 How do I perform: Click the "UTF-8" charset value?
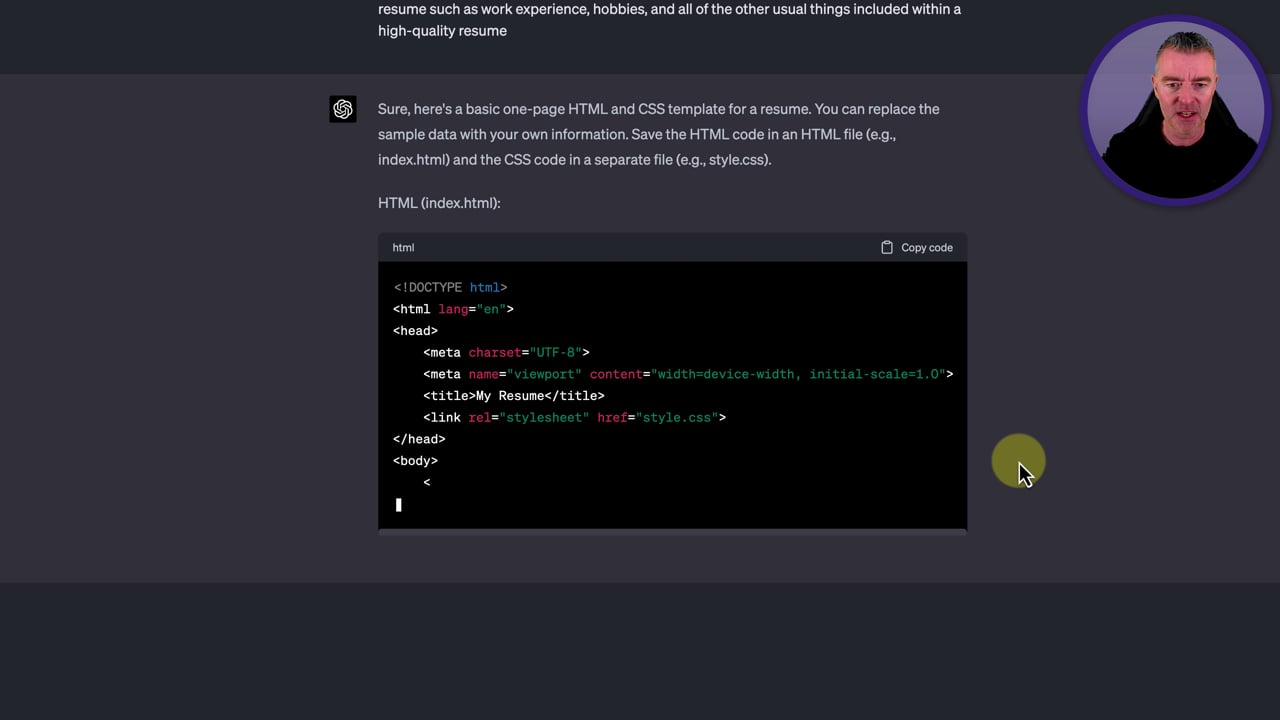555,353
